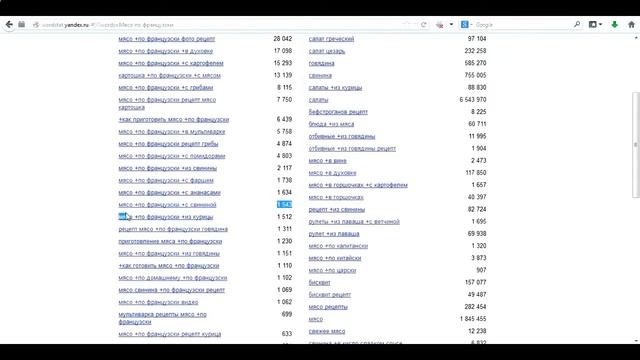Click the count value '755 005'
The image size is (640, 360).
(475, 75)
